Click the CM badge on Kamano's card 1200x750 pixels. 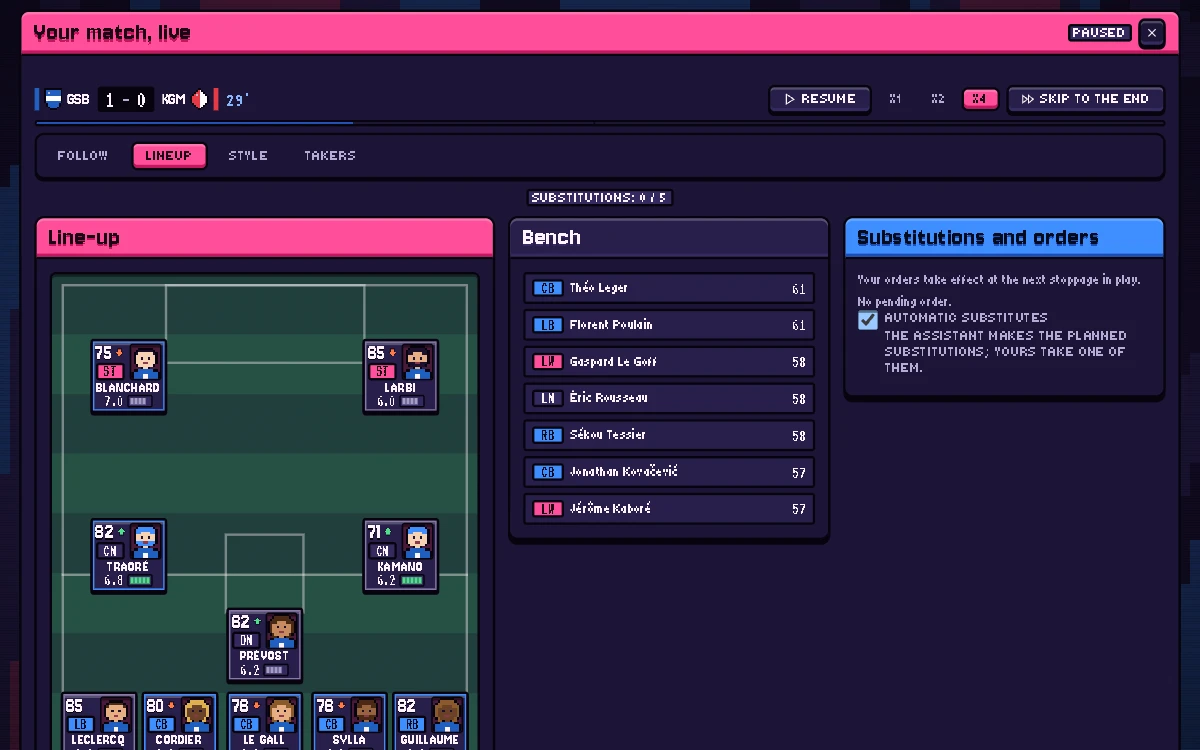(x=381, y=550)
